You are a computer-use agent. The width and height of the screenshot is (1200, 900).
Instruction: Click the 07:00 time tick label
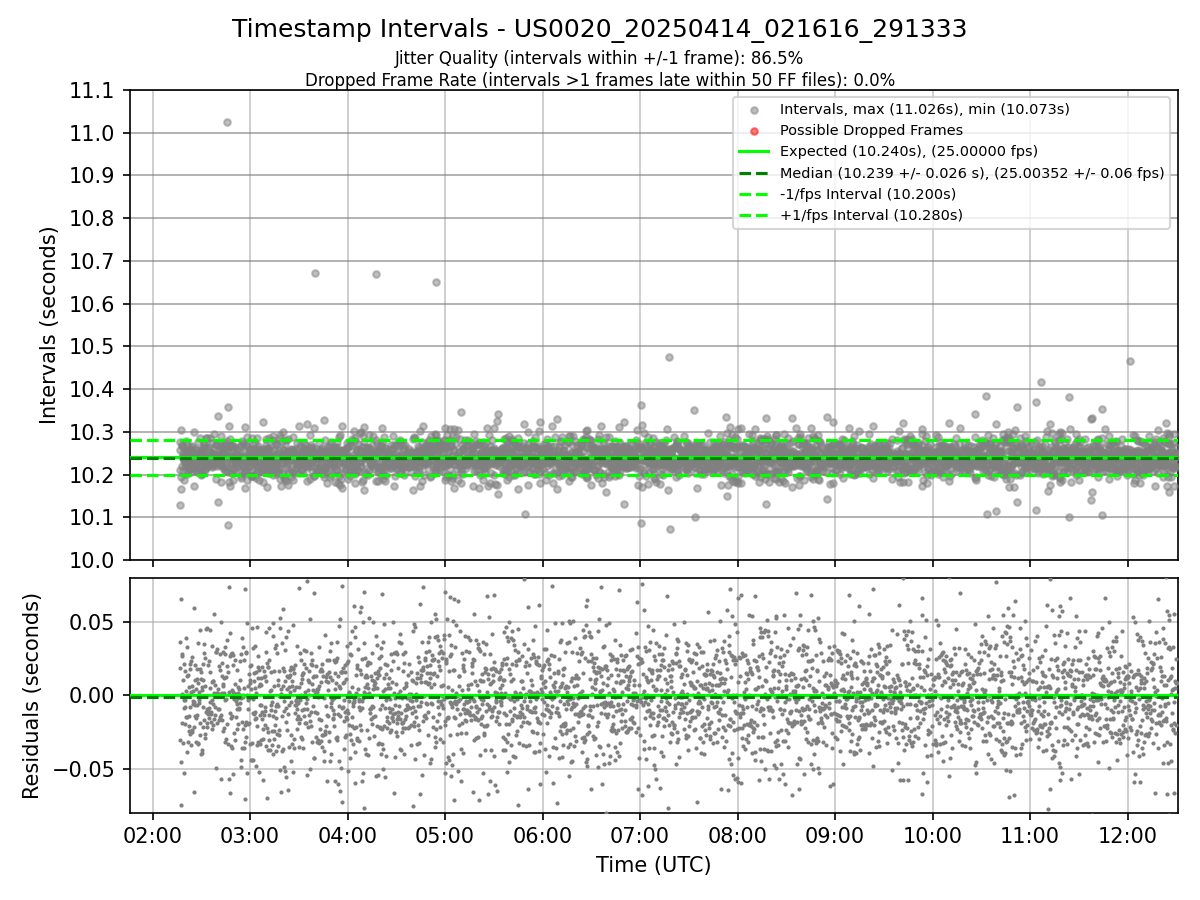pos(640,836)
